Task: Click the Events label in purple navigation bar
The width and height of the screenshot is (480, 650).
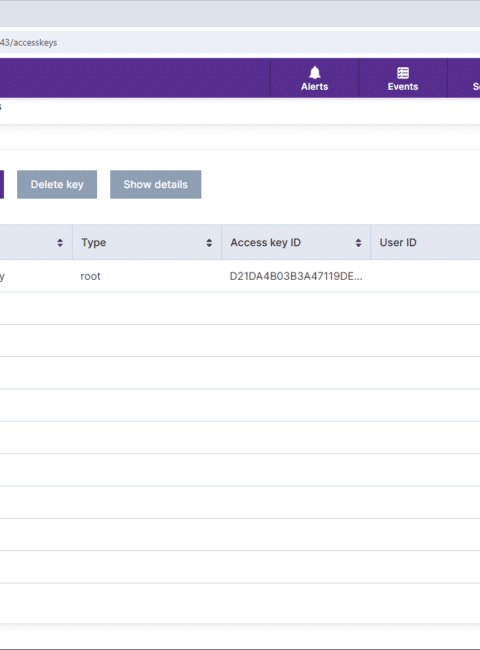Action: (x=403, y=87)
